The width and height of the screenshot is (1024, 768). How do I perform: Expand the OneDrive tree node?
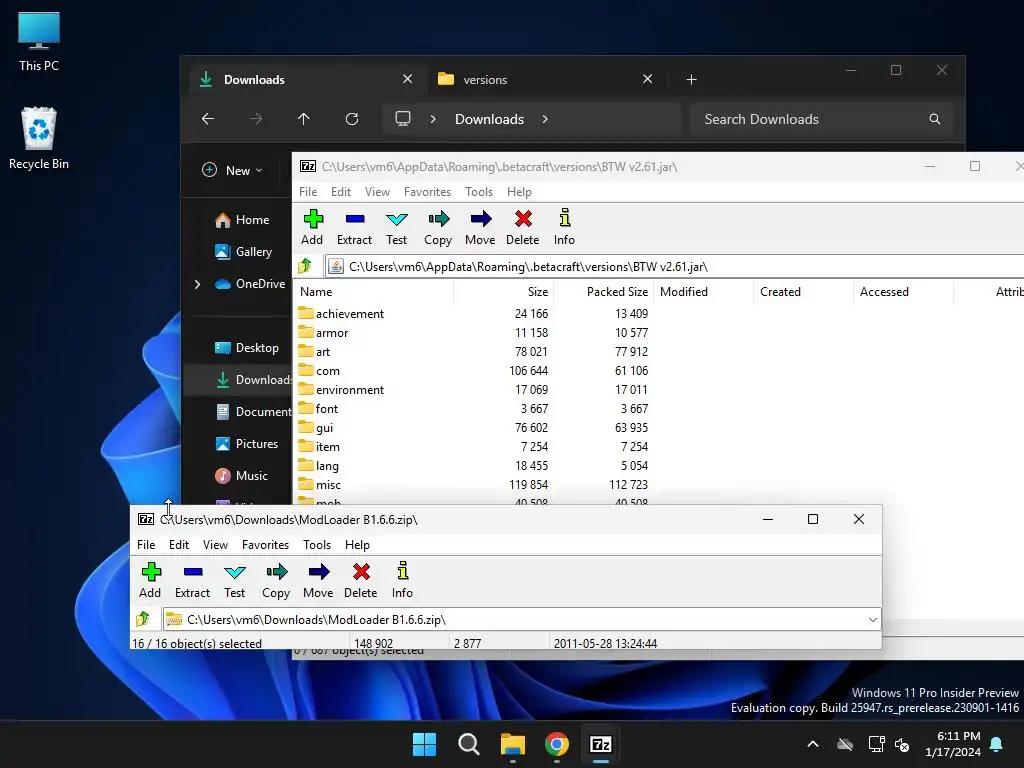[197, 284]
